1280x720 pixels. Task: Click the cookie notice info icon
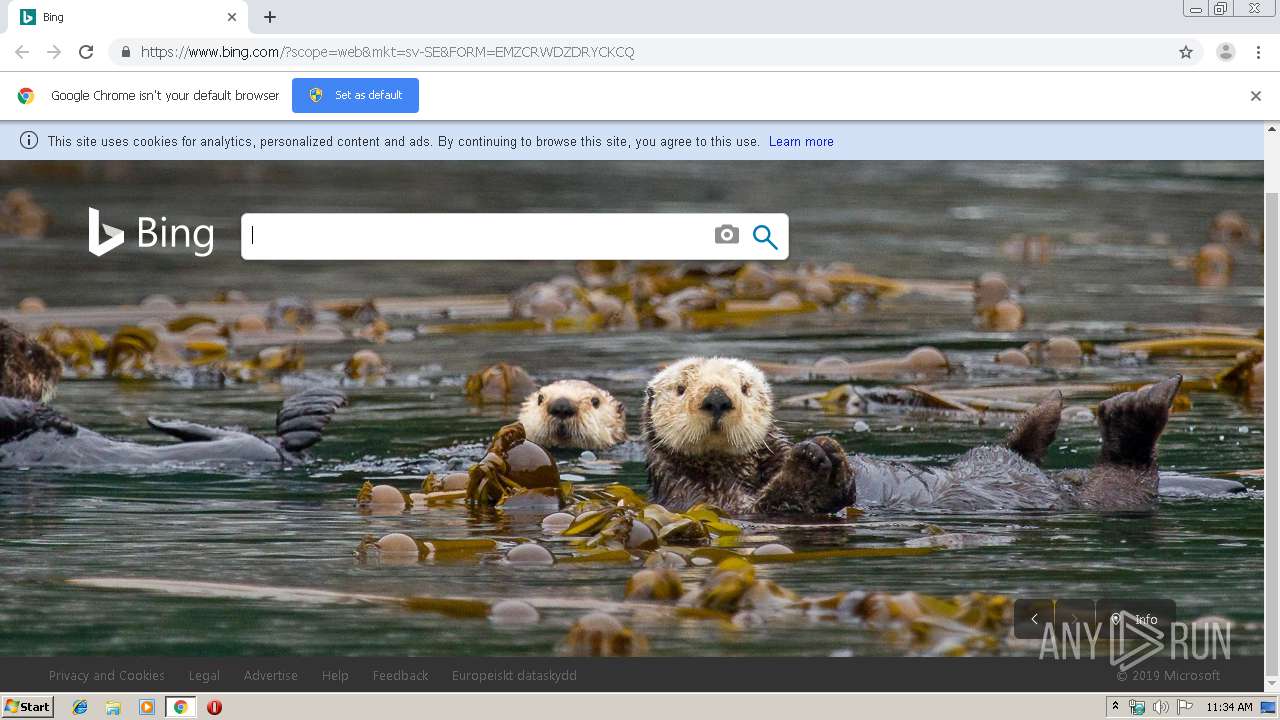[x=29, y=141]
